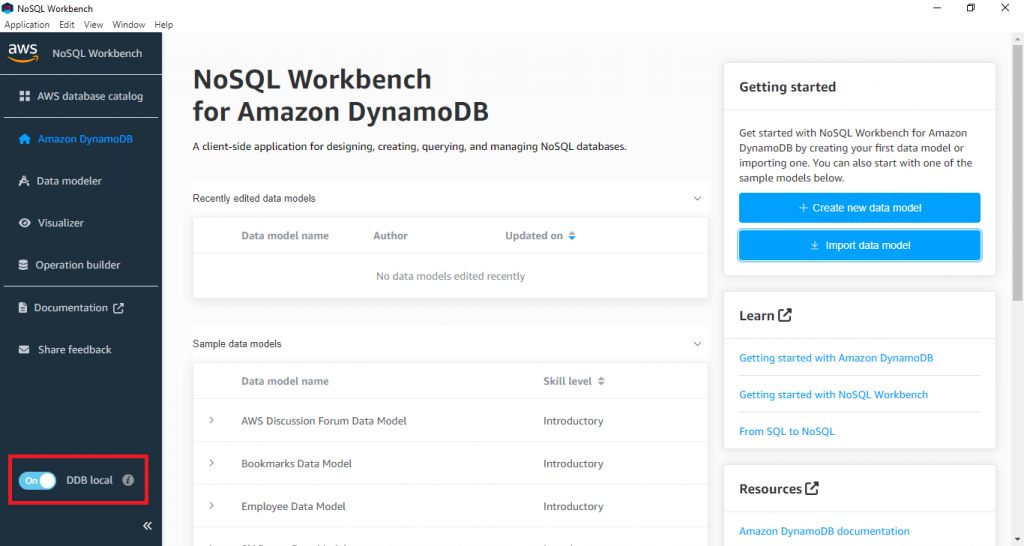Click the Resources heading
Screen dimensions: 1024x546
[771, 489]
